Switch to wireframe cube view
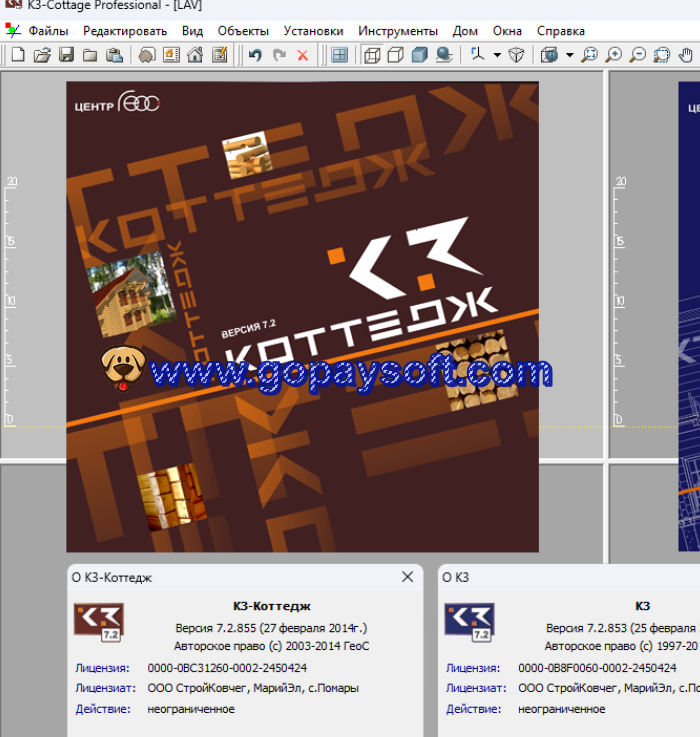This screenshot has width=700, height=737. point(372,55)
